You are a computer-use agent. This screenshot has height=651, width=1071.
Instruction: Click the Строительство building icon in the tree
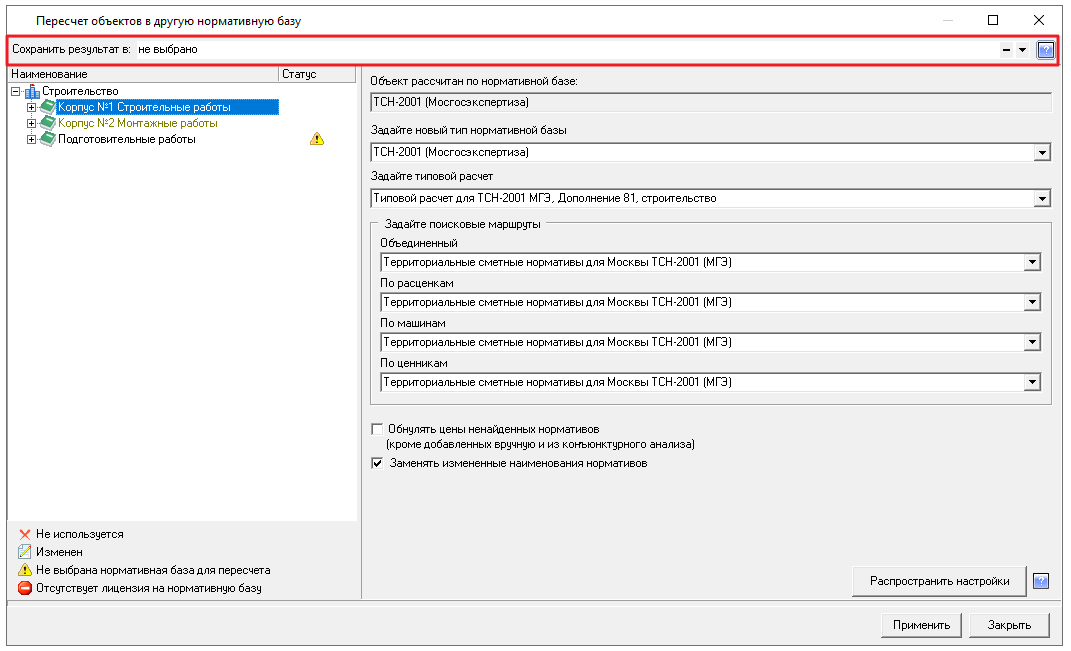32,92
